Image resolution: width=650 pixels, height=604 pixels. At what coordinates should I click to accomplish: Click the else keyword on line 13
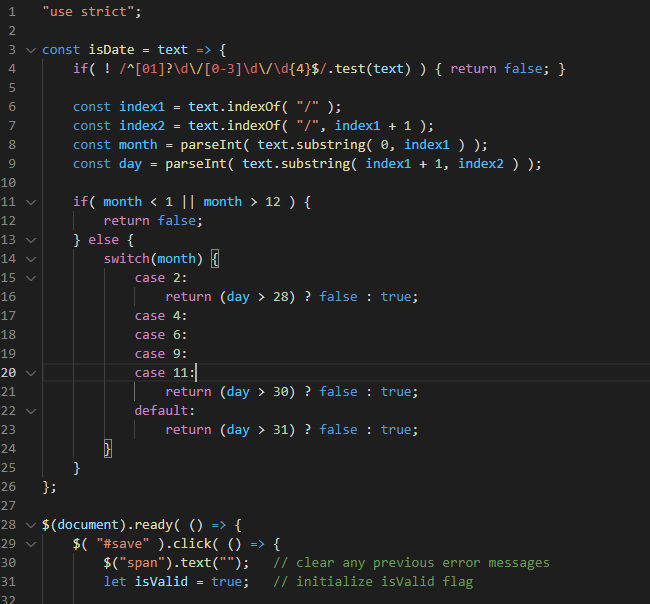(x=103, y=240)
